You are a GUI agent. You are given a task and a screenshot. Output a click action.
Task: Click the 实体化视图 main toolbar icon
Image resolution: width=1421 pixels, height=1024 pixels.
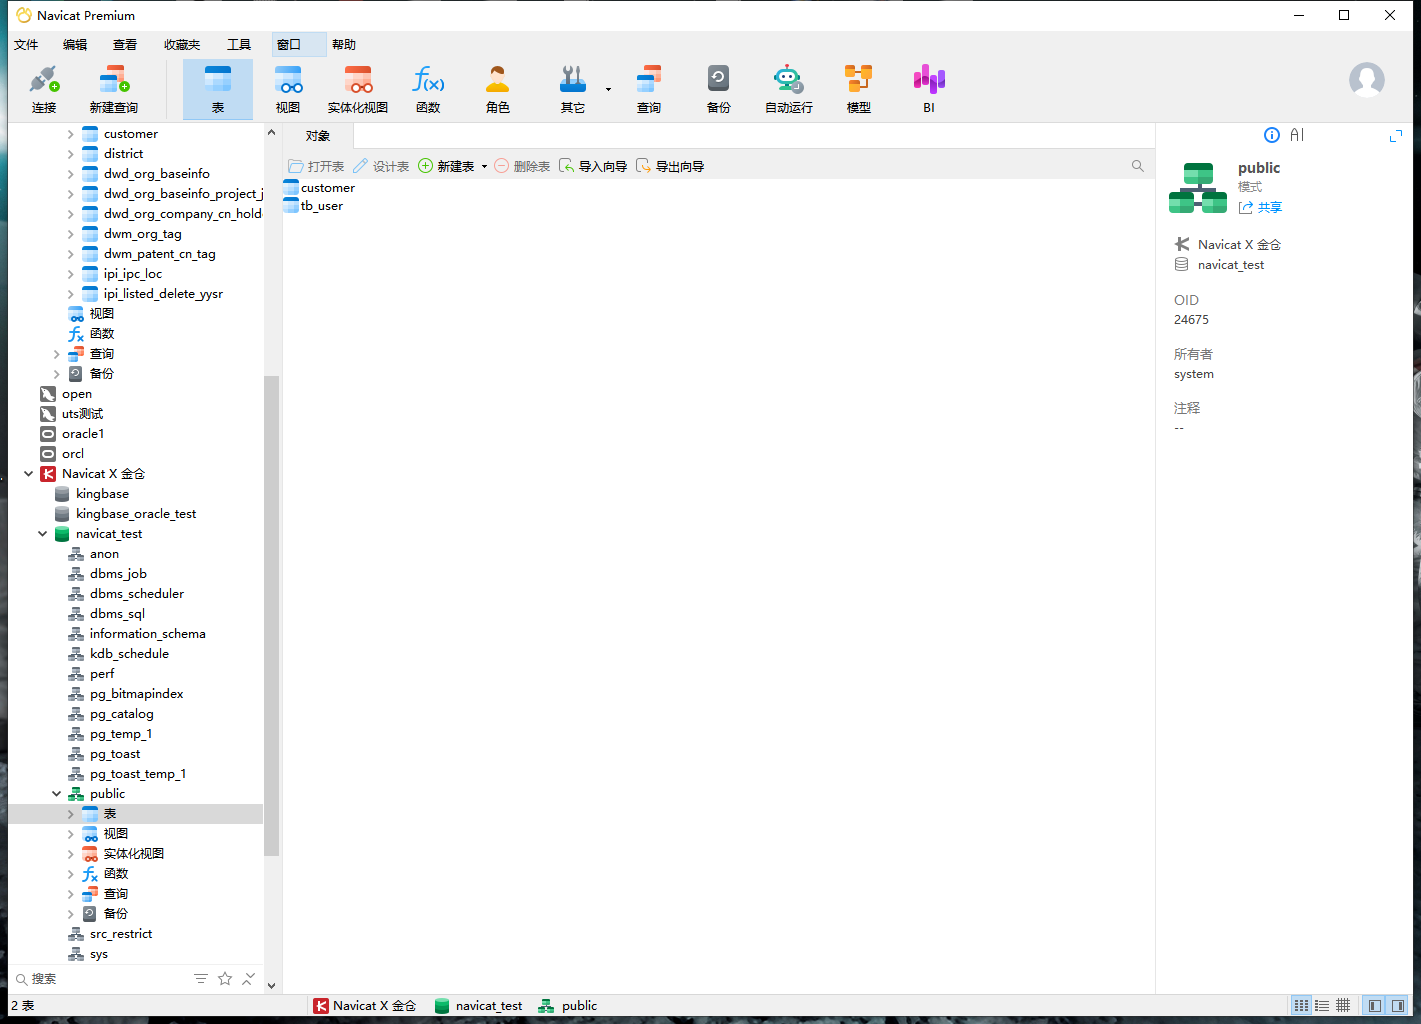[358, 89]
